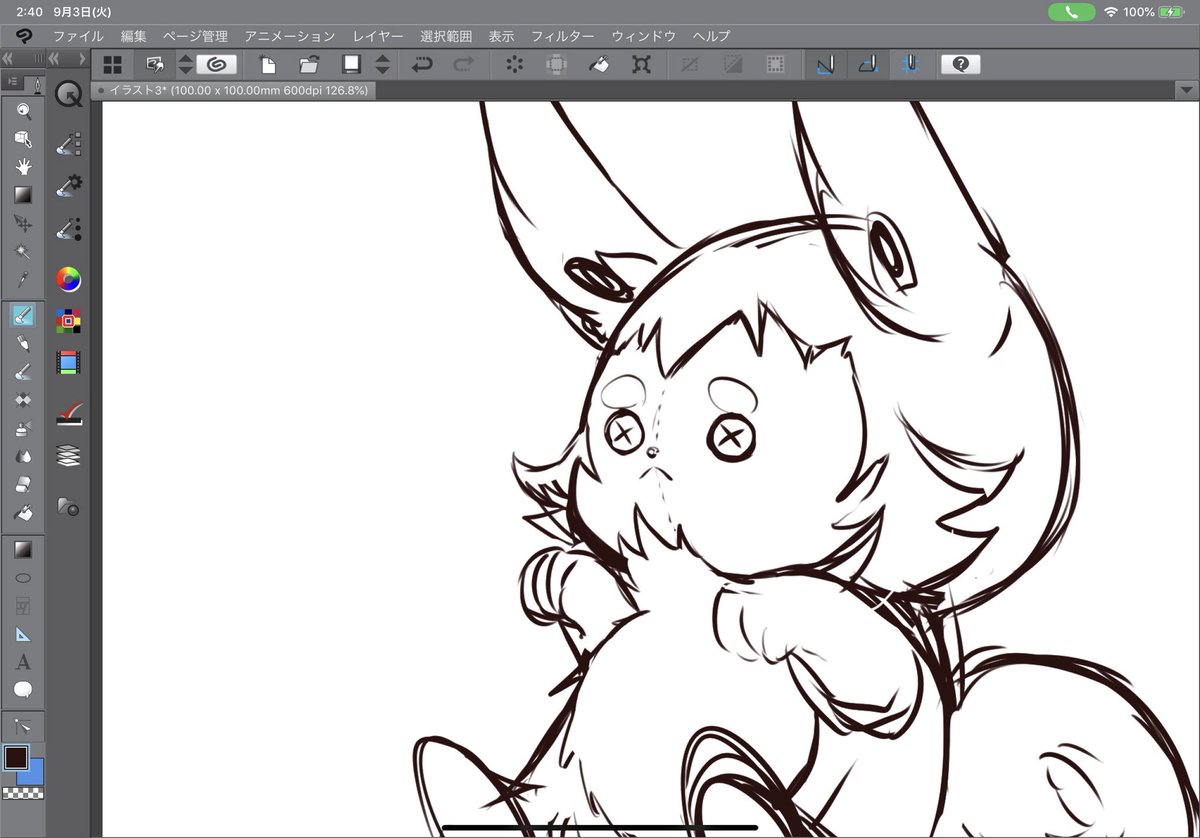
Task: Open the ファイル menu
Action: (x=78, y=36)
